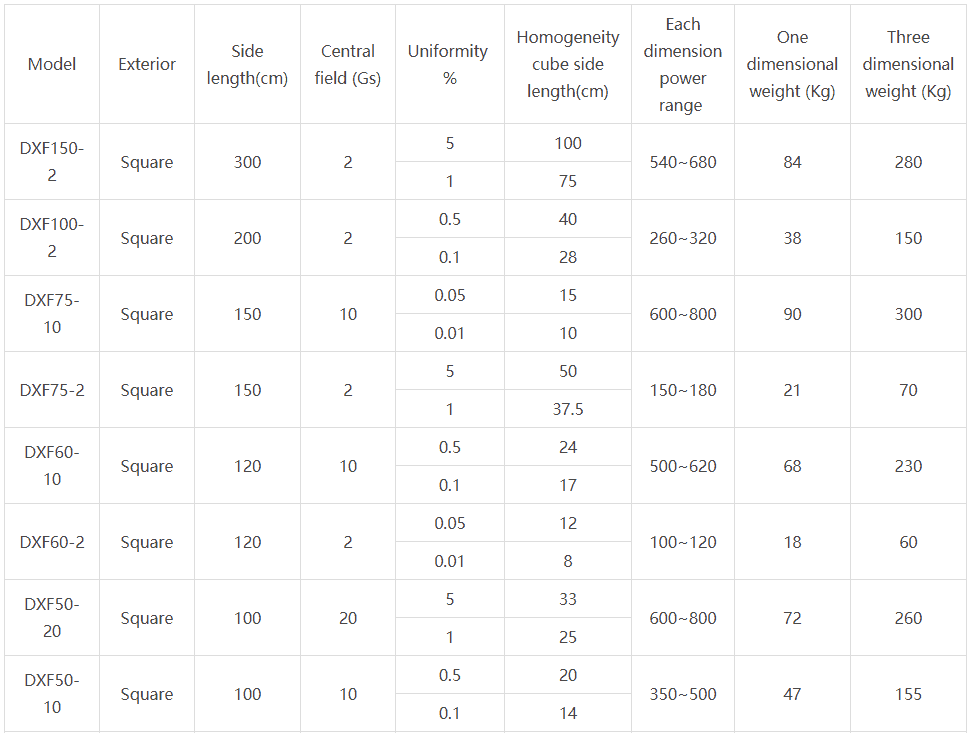Click the DXF100-2 model cell
Screen dimensions: 972x733
pos(52,238)
